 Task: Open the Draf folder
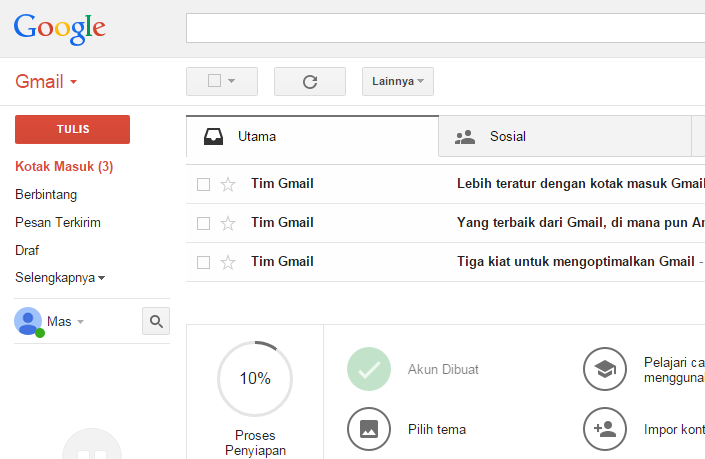click(x=27, y=250)
